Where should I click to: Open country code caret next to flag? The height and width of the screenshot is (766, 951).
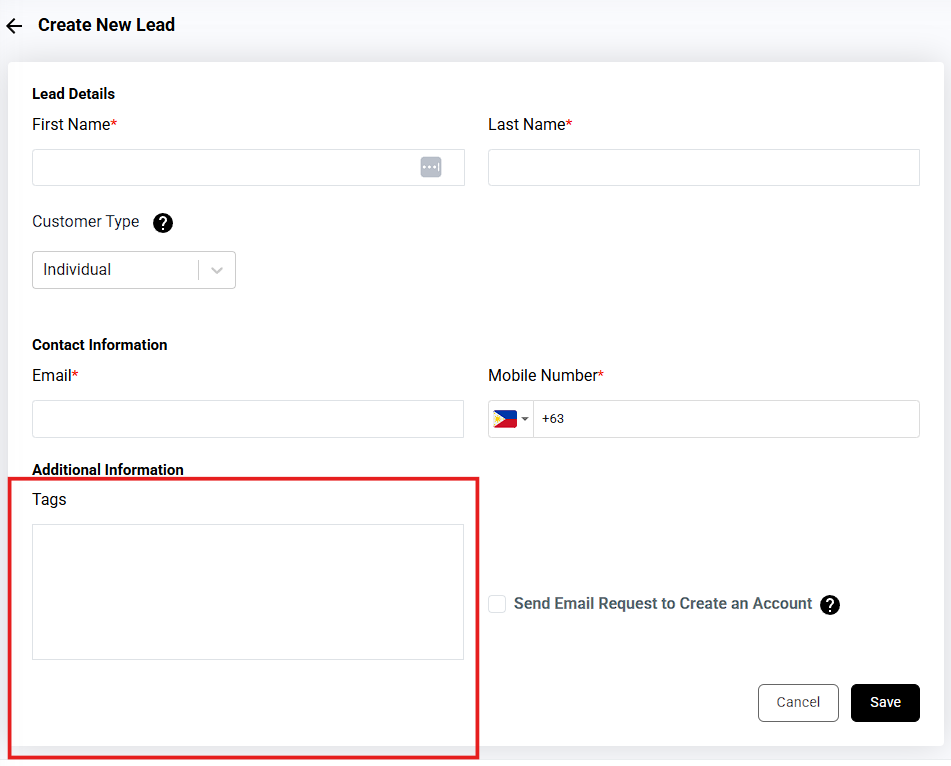pyautogui.click(x=525, y=419)
